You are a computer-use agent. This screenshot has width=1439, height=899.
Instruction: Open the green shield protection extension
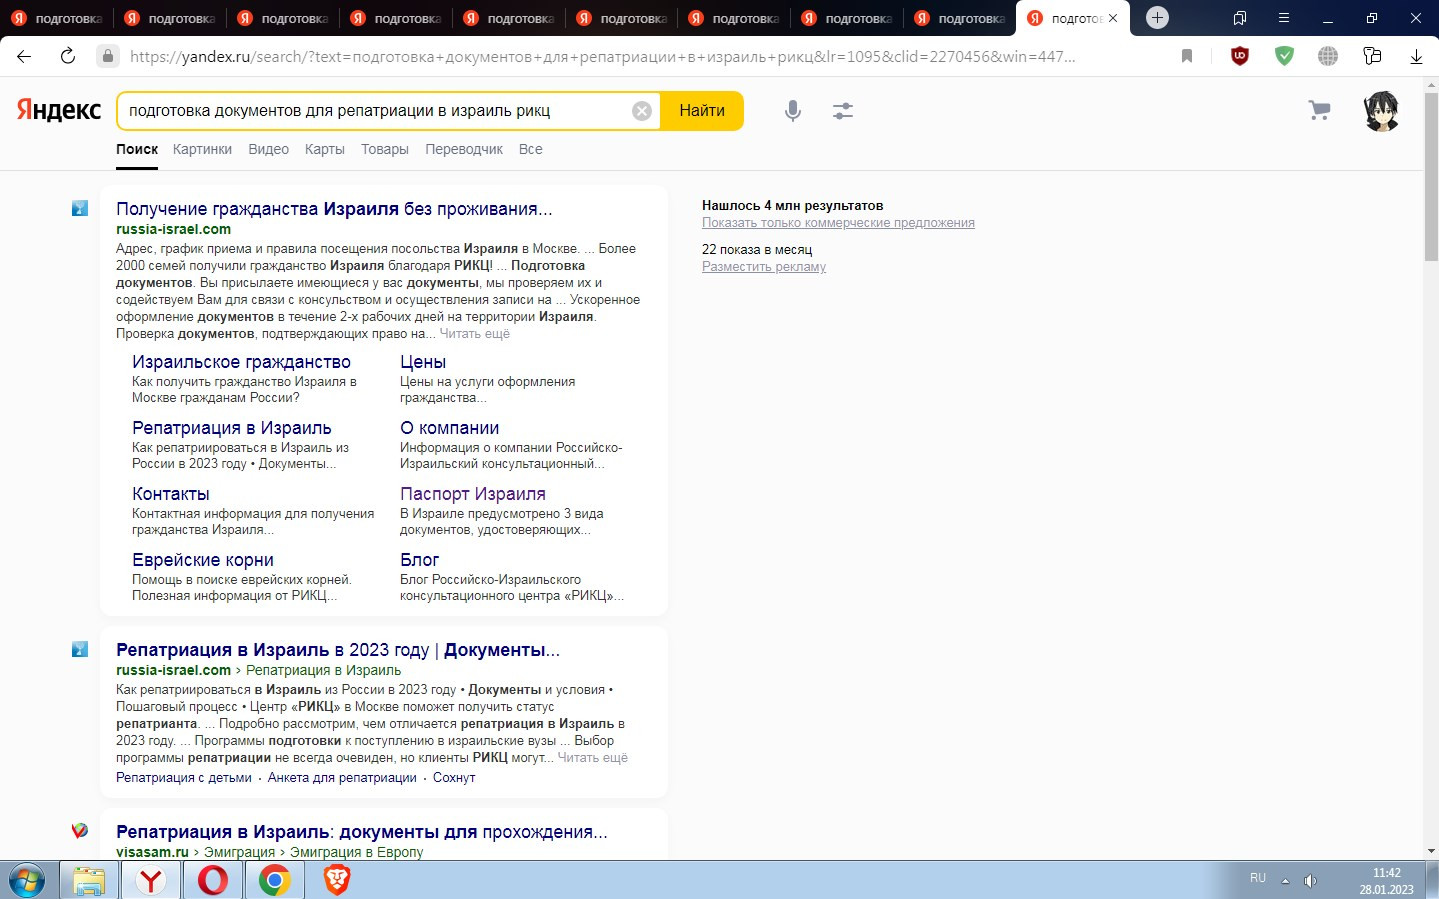(1284, 56)
